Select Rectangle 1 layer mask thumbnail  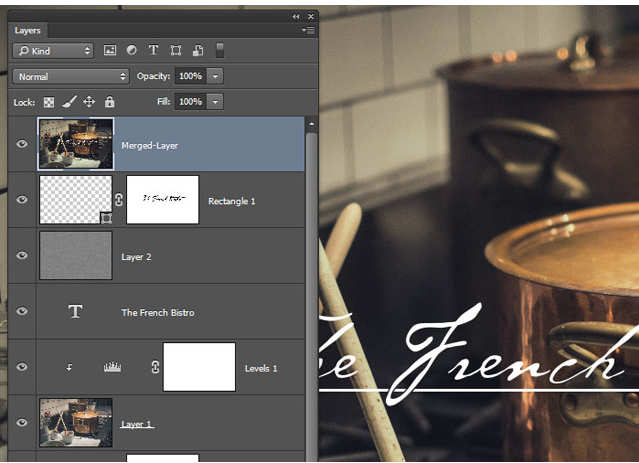pos(163,200)
